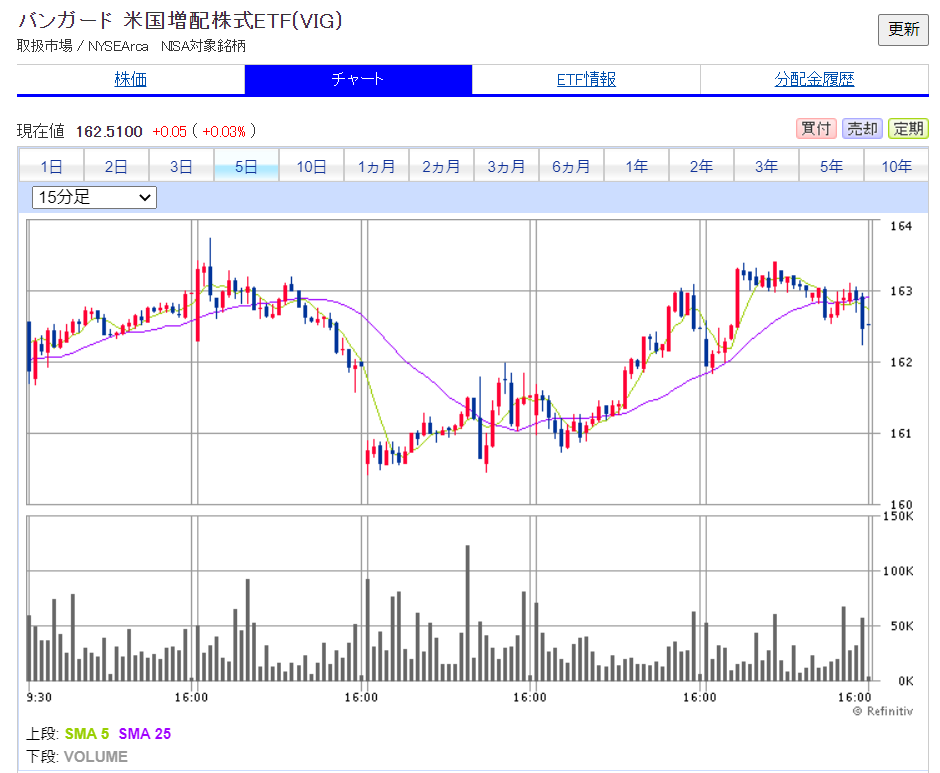Select the 3ヵ月 chart period
940x773 pixels.
[507, 166]
